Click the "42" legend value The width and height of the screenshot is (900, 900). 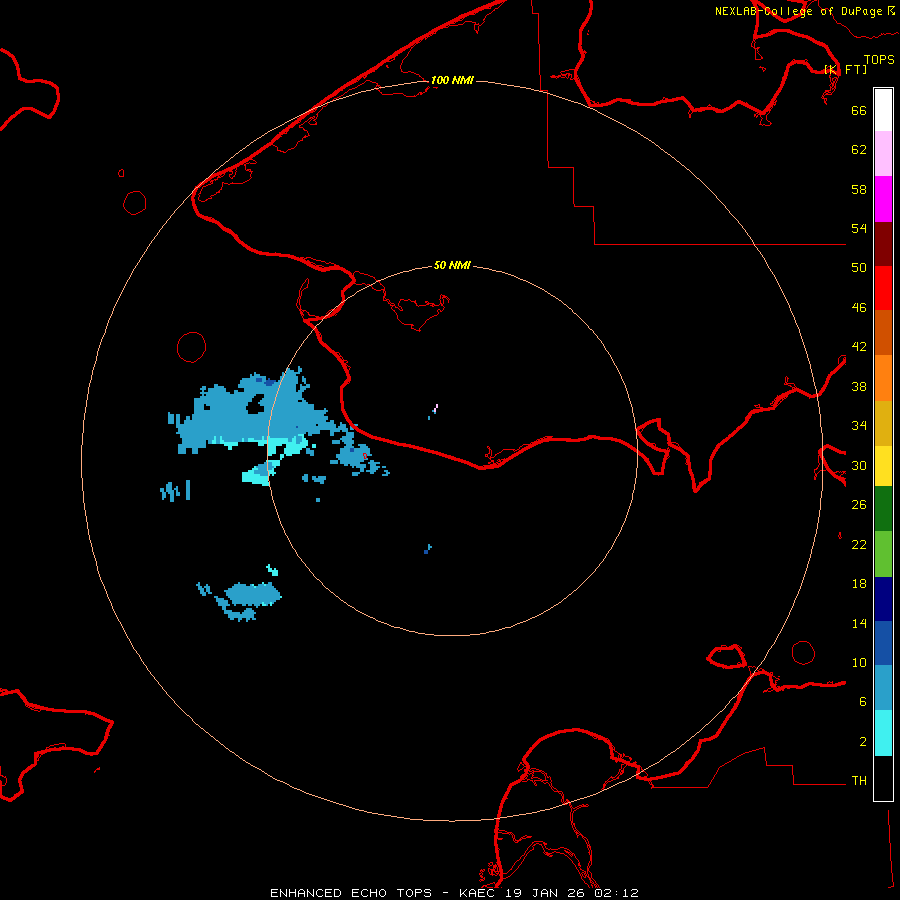(x=859, y=347)
